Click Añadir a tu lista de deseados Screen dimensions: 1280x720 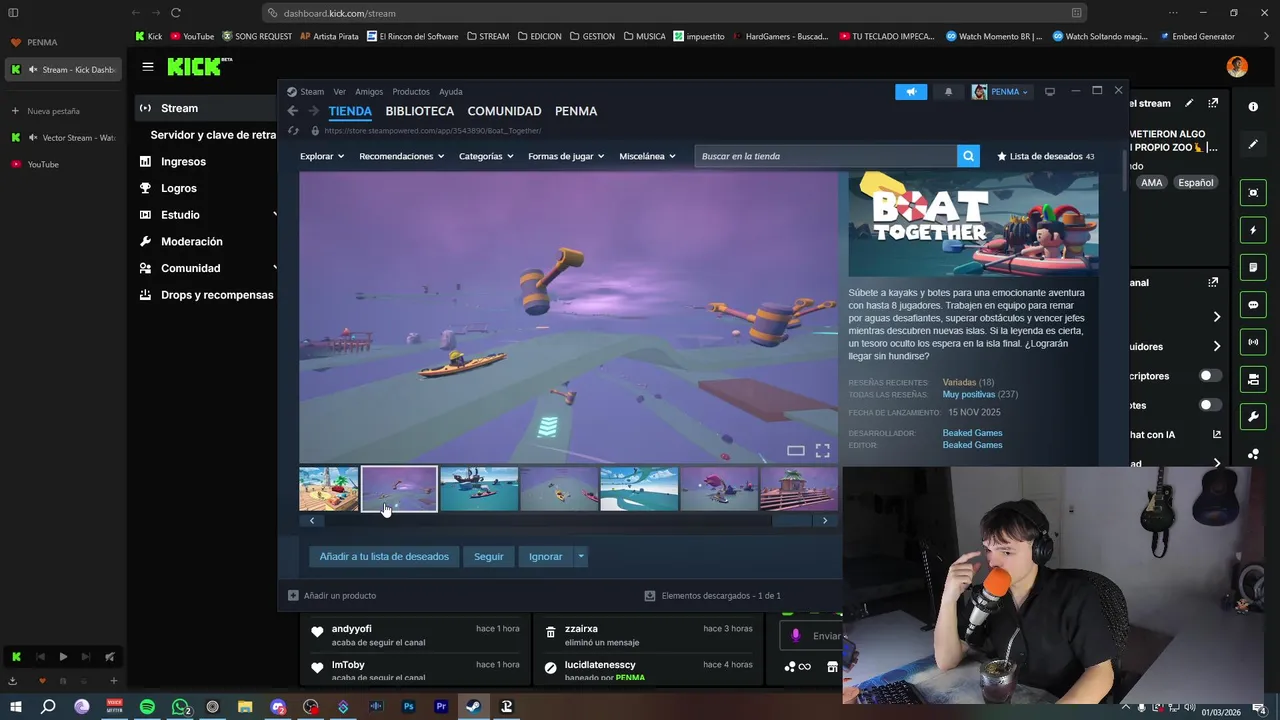pos(384,556)
